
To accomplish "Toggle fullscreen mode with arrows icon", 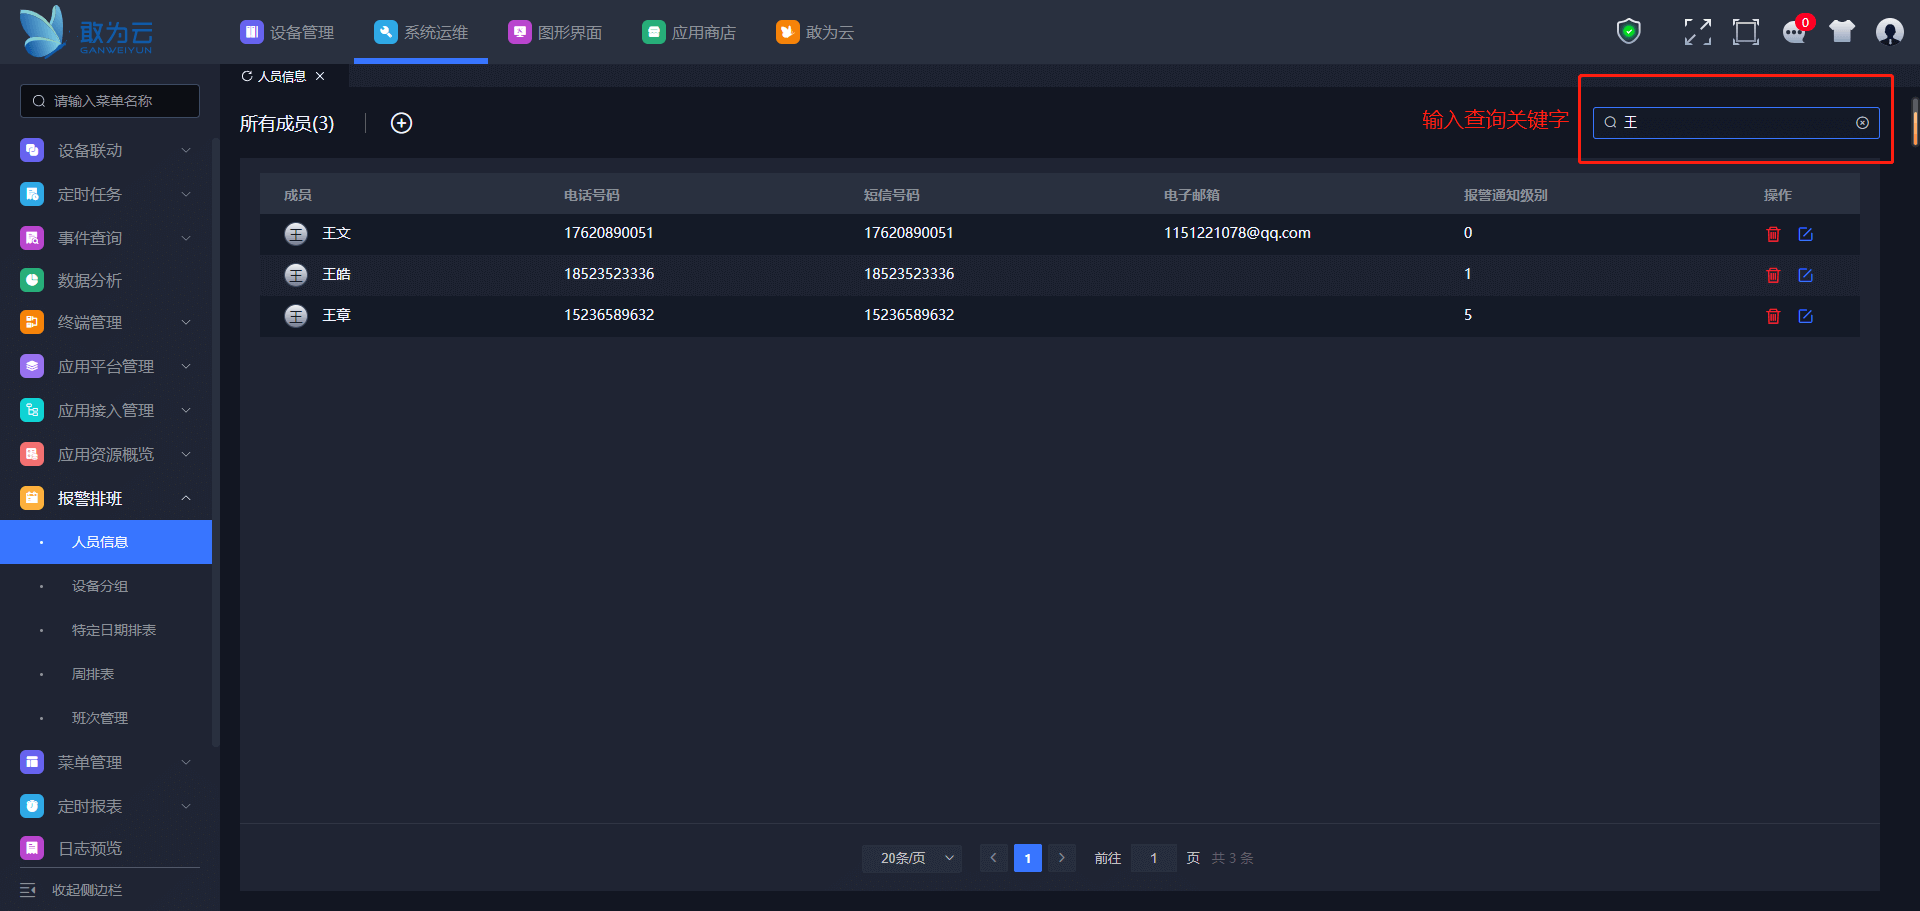I will click(x=1697, y=32).
